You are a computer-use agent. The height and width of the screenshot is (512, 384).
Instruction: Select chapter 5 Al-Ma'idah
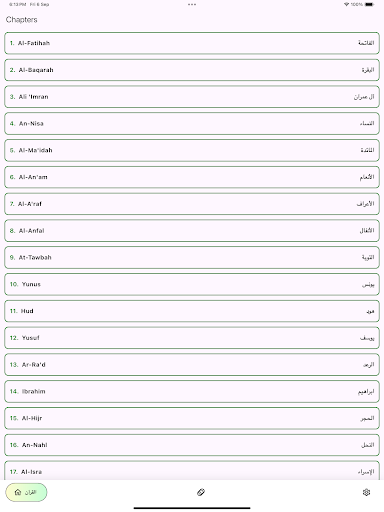(x=192, y=150)
